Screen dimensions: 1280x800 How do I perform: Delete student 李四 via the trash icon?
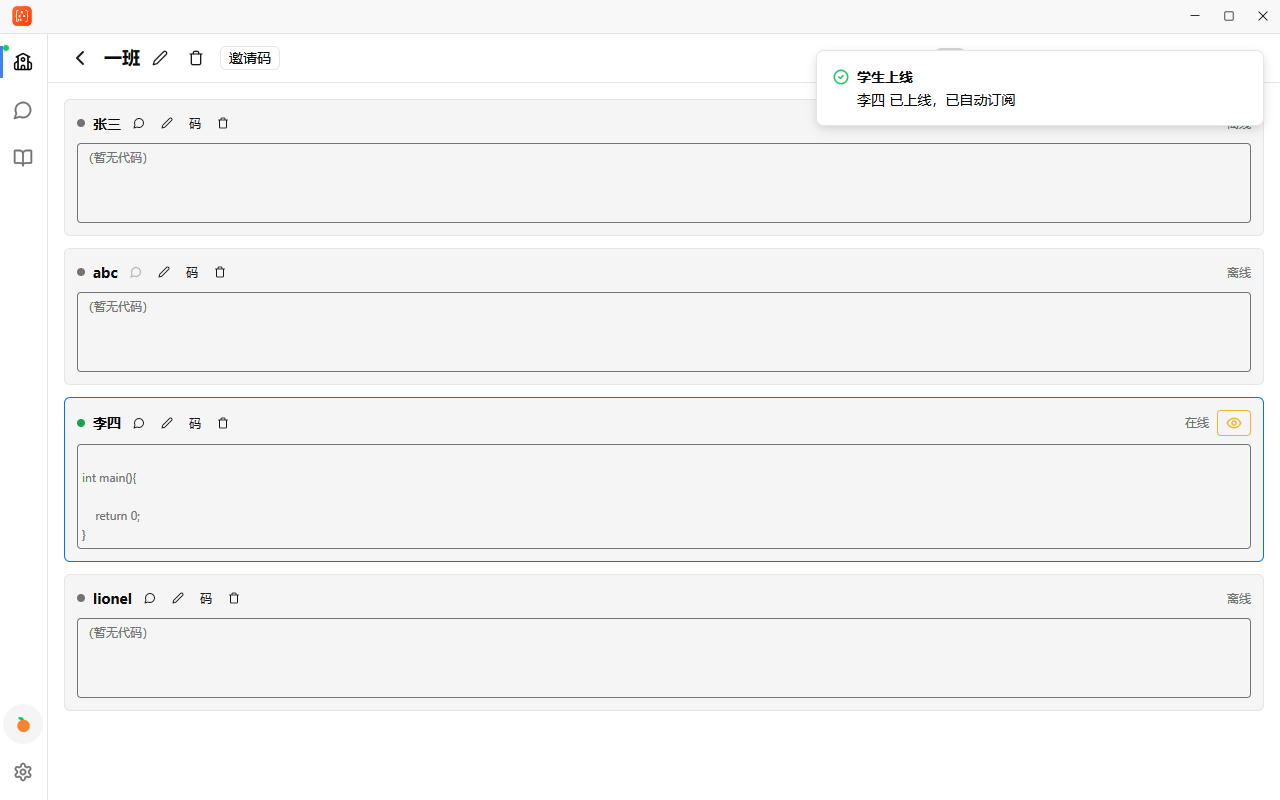click(x=223, y=423)
